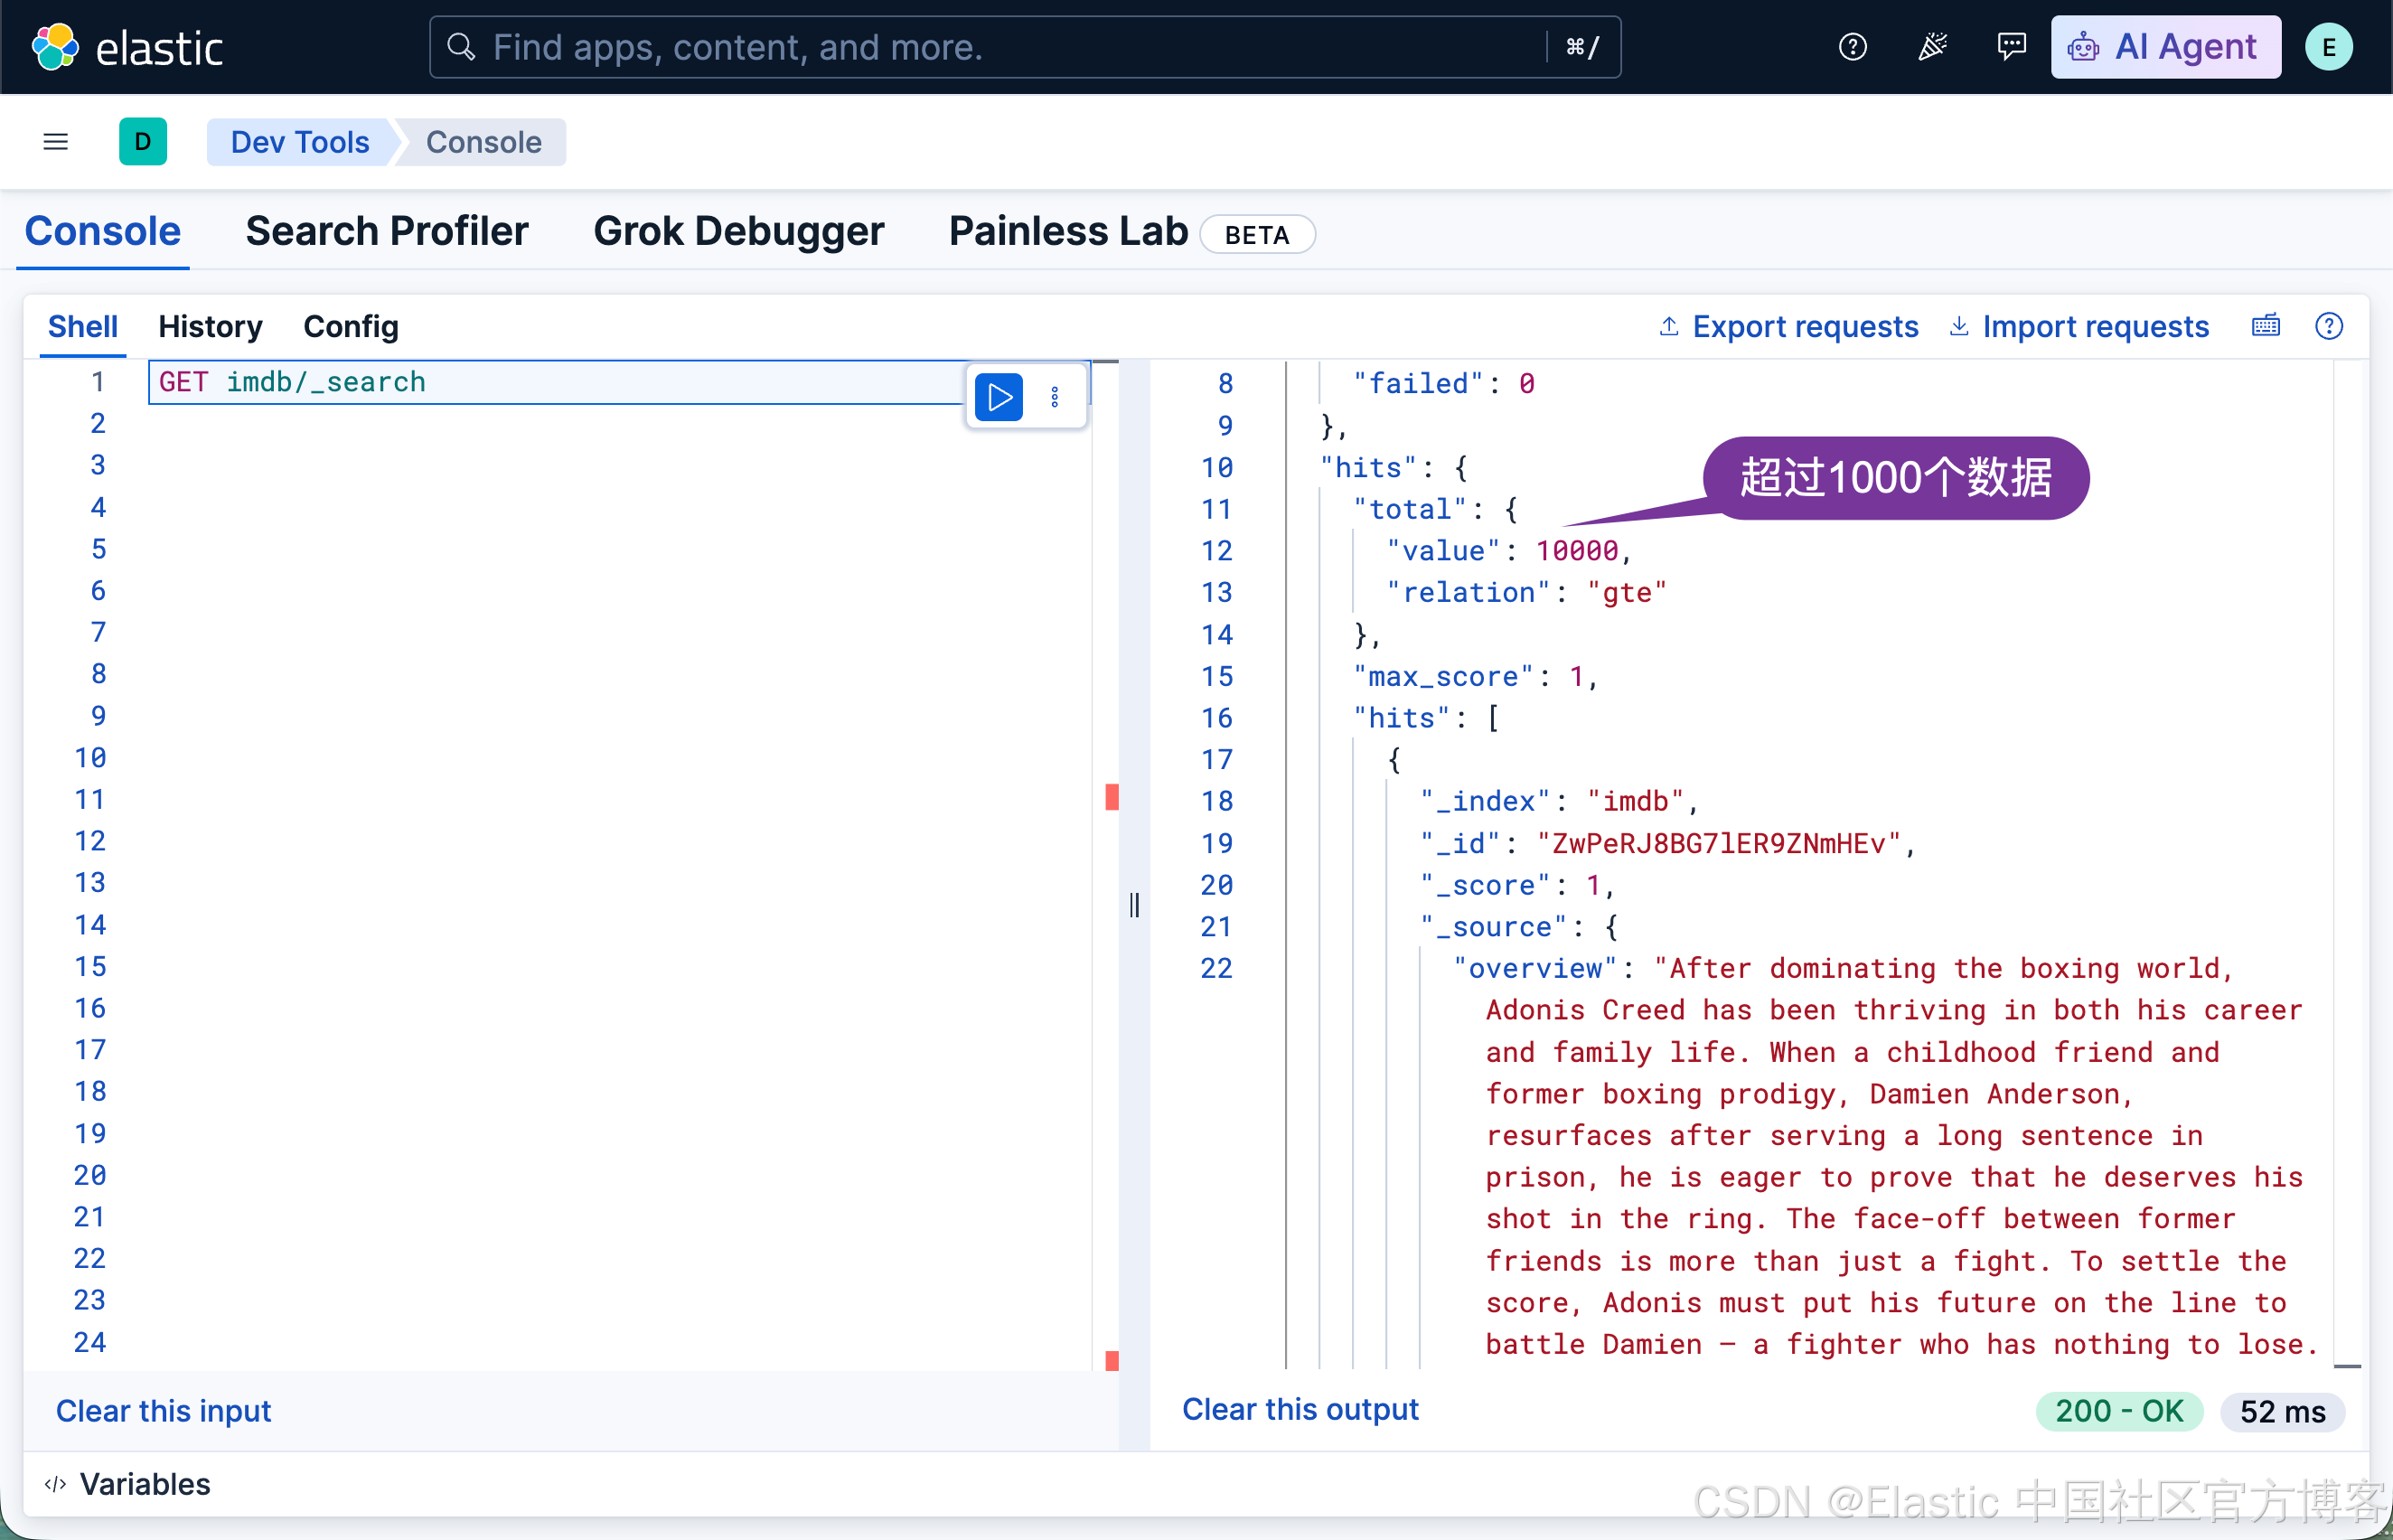Click Clear this input
2393x1540 pixels.
coord(164,1411)
